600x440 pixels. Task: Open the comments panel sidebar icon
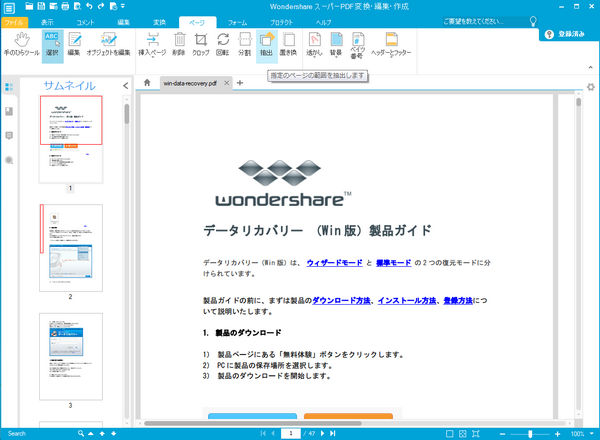point(9,135)
